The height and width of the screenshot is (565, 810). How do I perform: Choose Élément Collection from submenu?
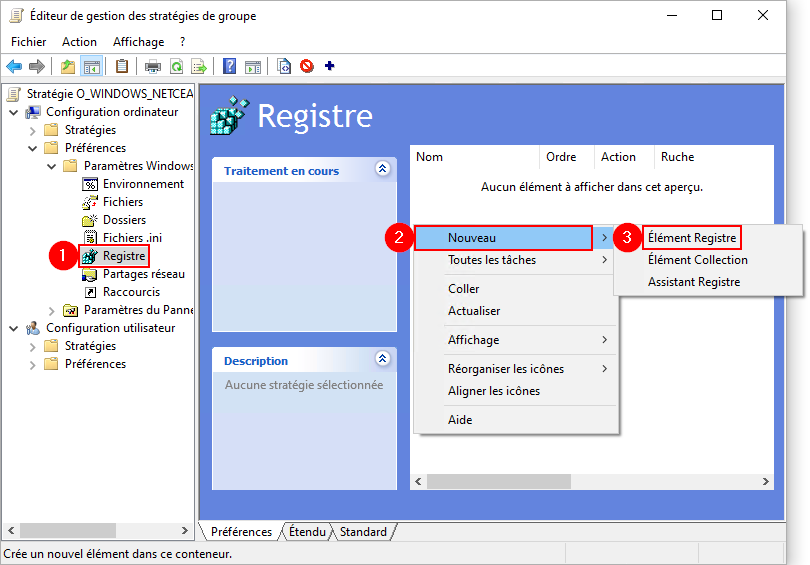click(698, 260)
